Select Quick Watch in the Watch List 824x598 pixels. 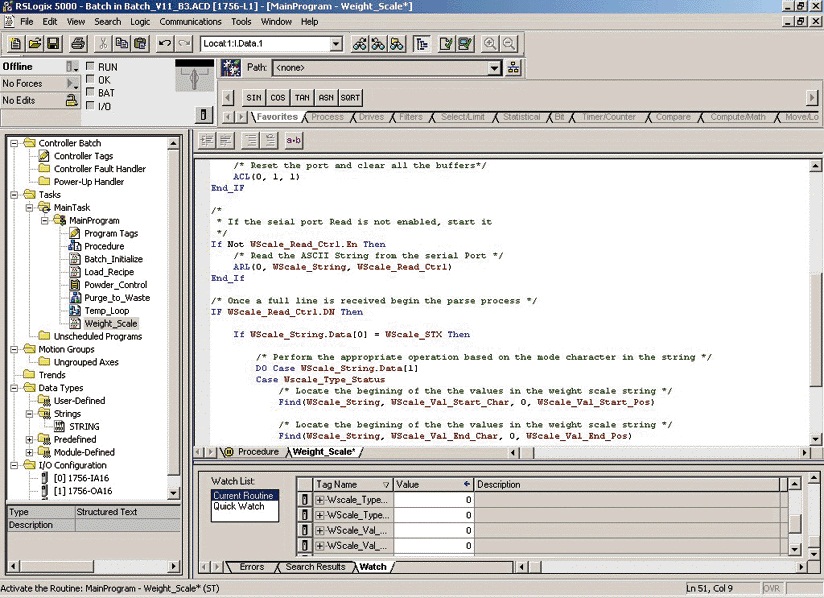(x=237, y=506)
